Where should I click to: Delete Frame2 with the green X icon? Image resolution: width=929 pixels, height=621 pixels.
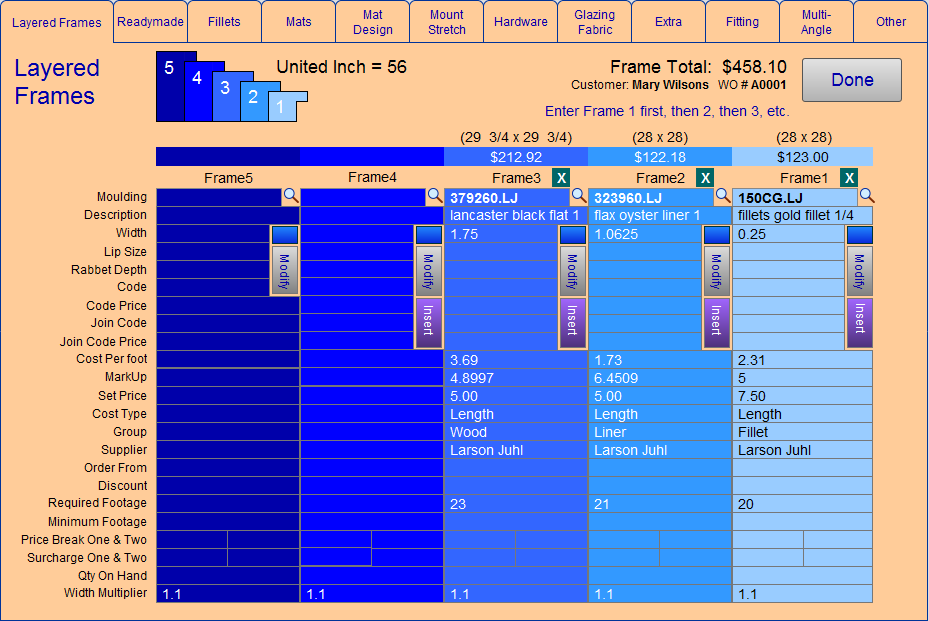click(705, 178)
